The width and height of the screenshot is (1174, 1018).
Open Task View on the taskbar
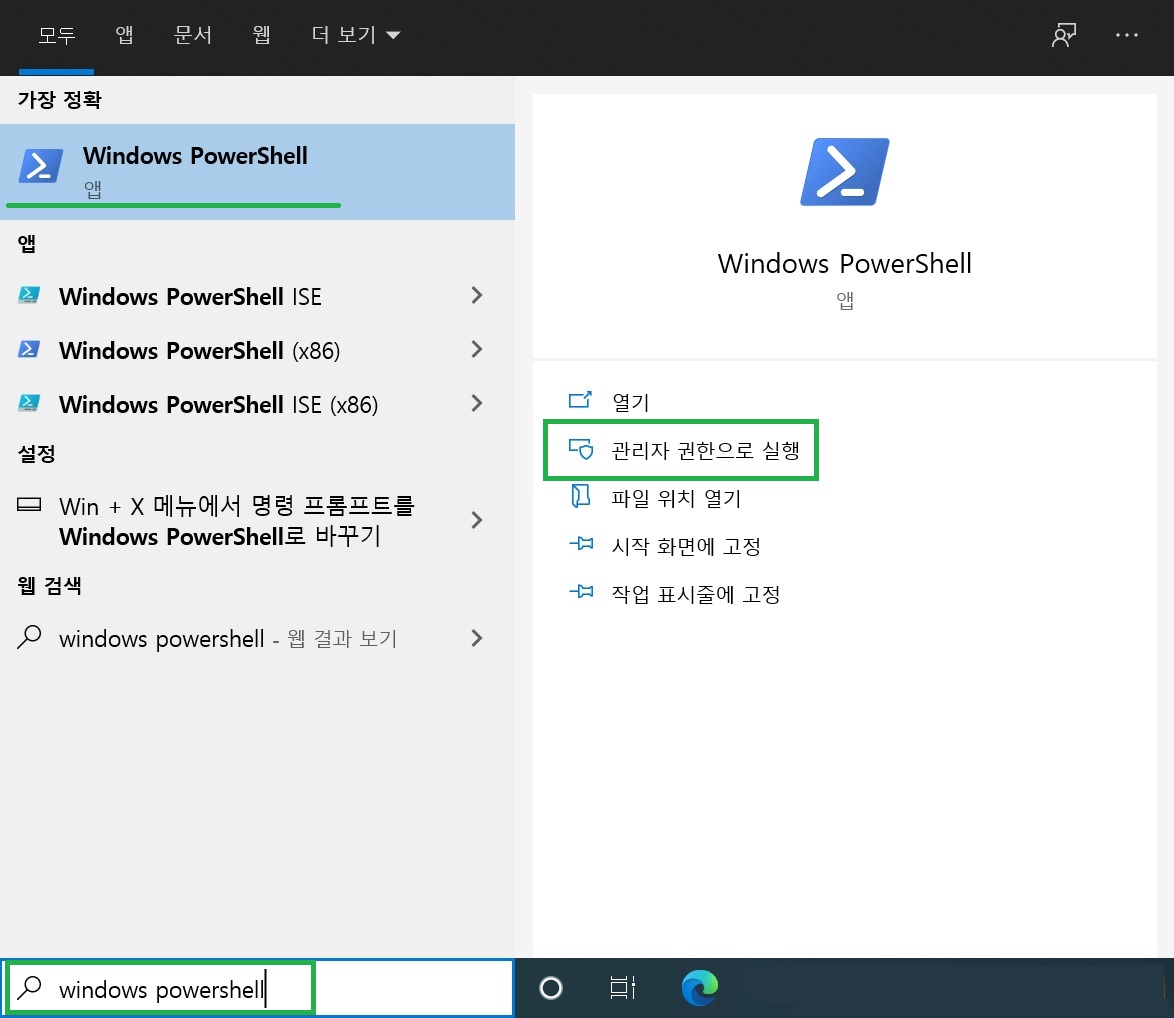[x=623, y=988]
